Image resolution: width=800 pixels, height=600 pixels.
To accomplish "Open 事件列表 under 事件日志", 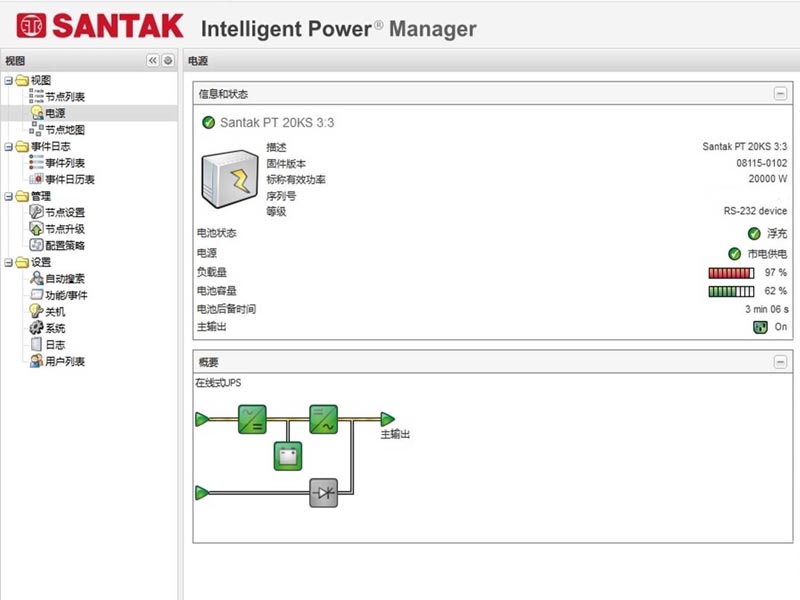I will click(65, 163).
